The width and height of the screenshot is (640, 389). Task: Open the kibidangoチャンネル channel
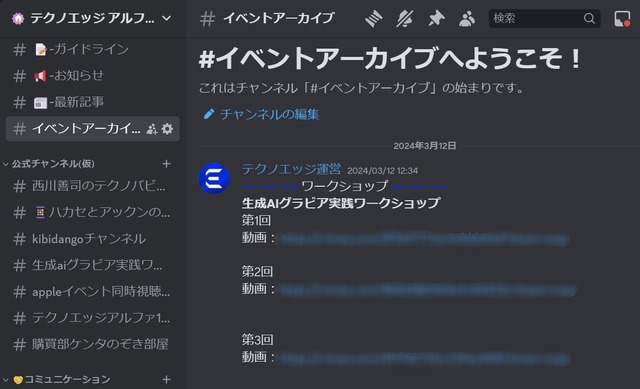click(93, 239)
